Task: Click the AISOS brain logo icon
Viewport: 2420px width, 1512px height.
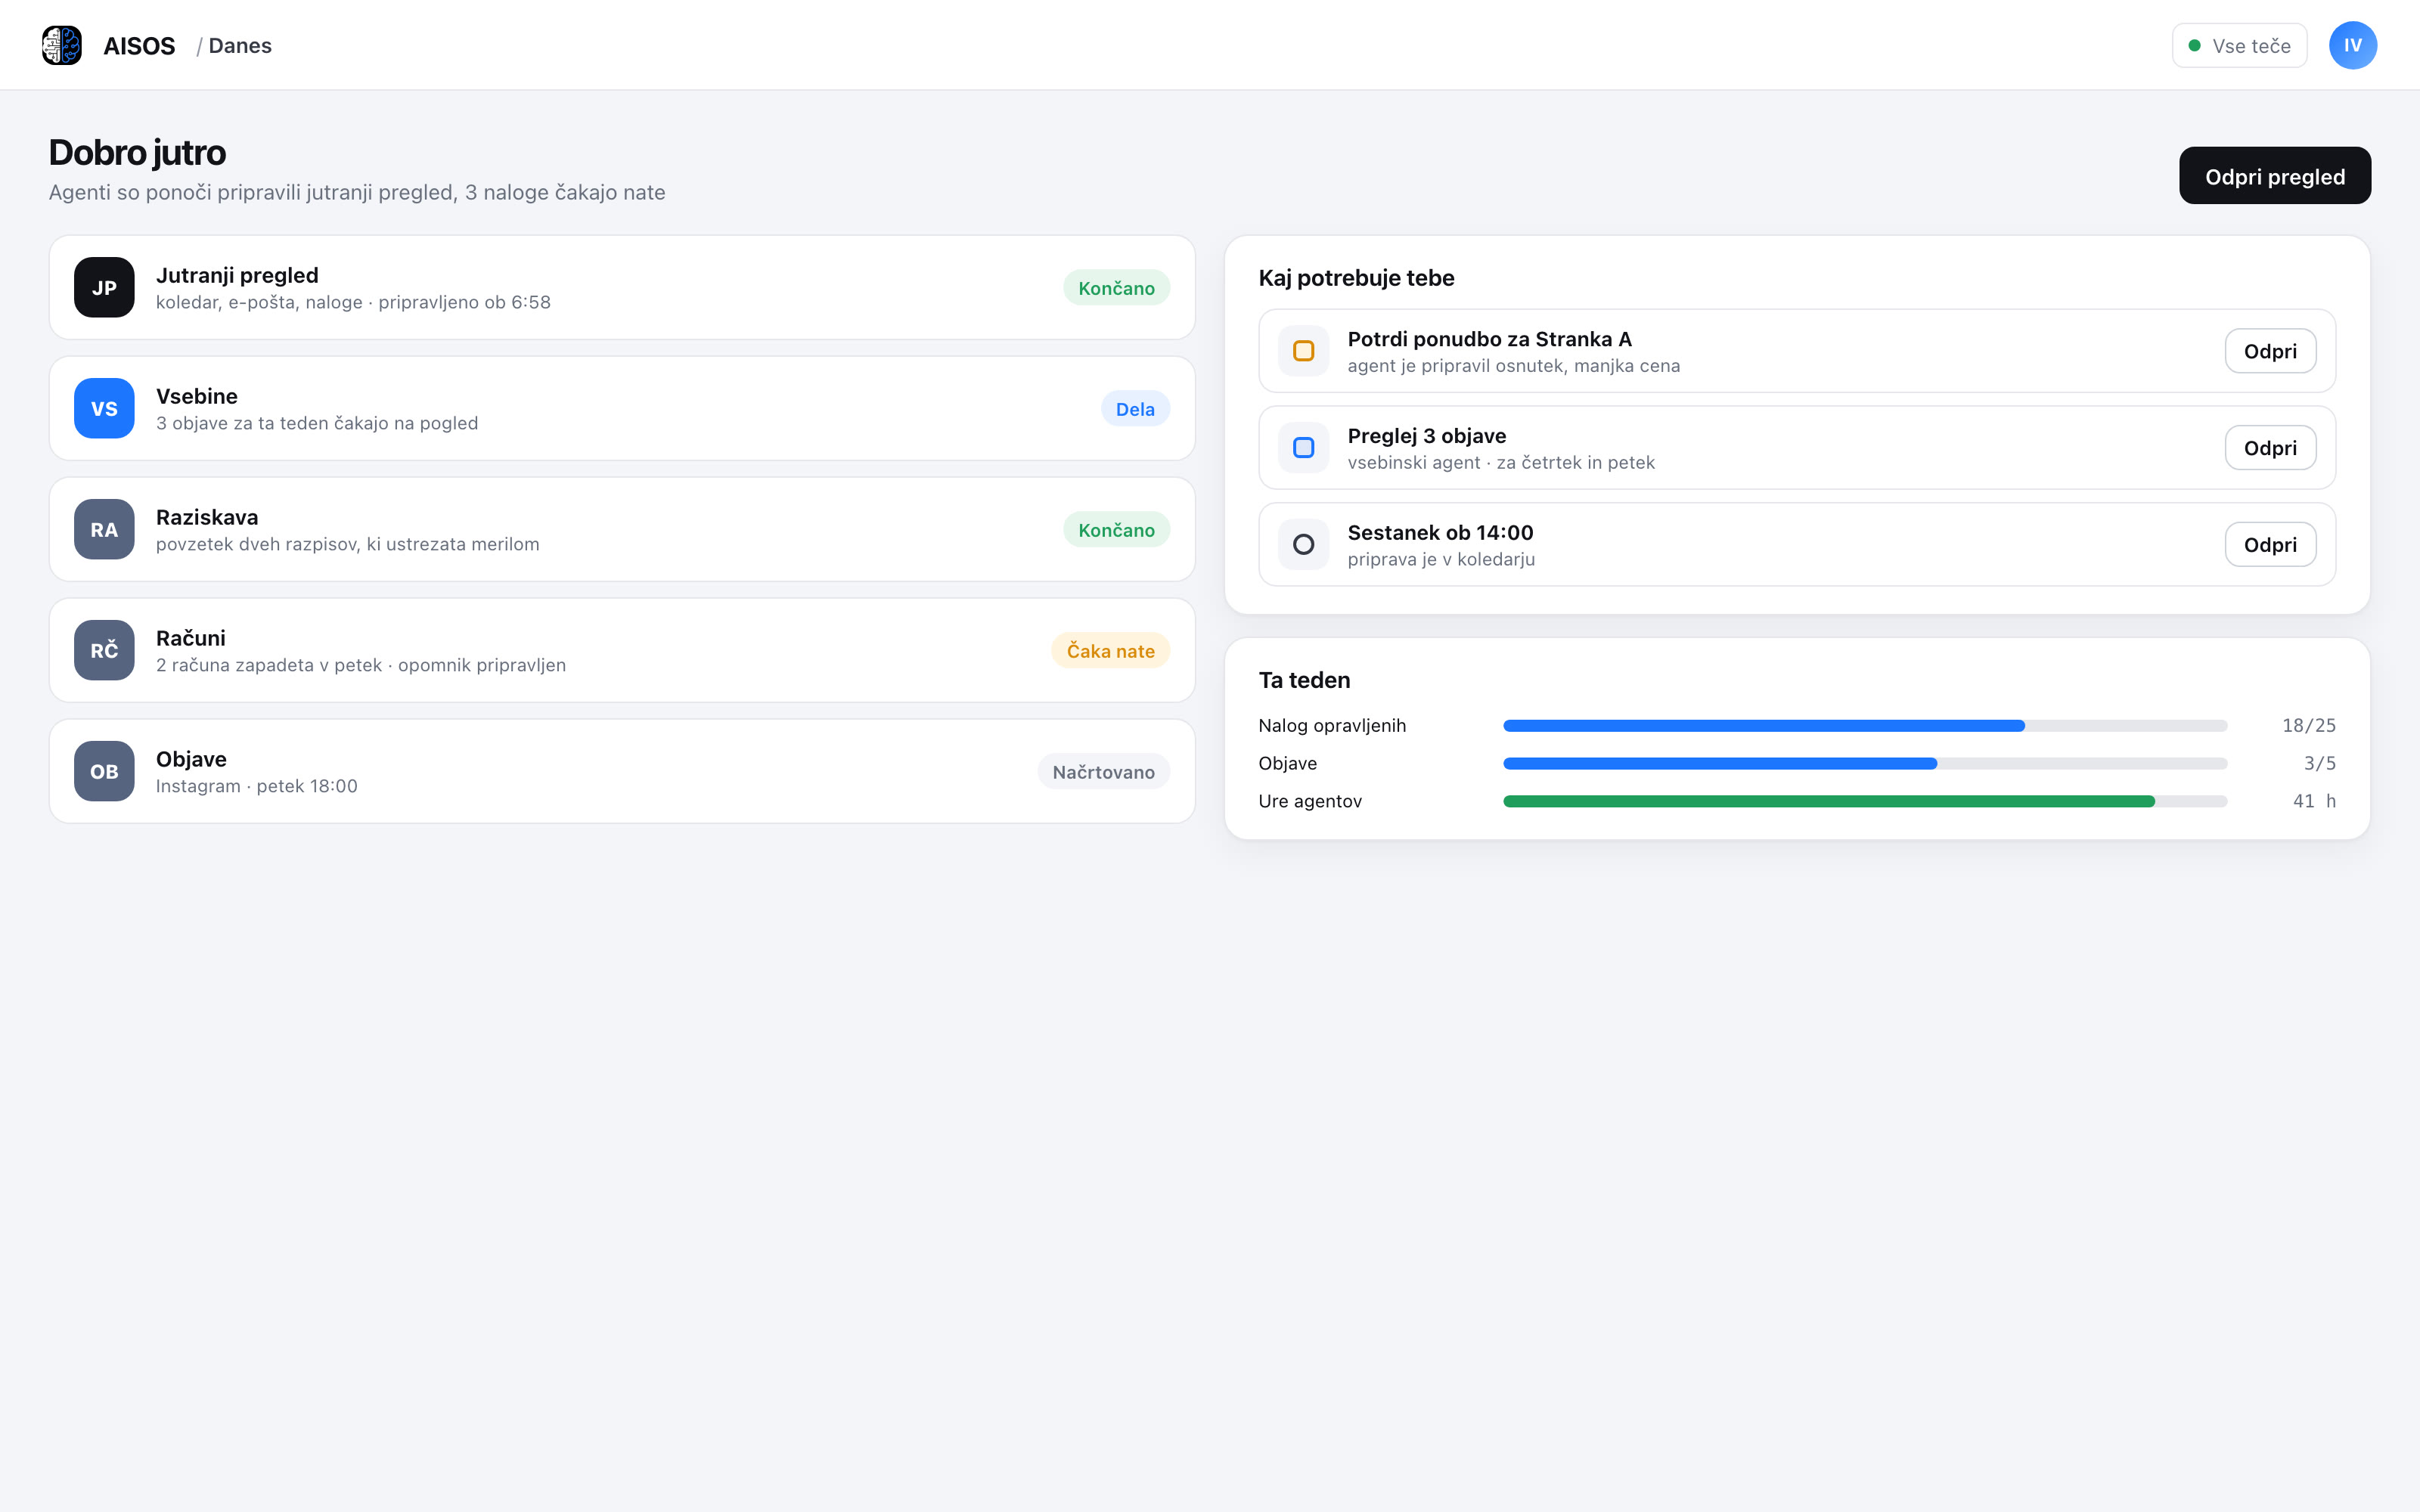Action: 62,45
